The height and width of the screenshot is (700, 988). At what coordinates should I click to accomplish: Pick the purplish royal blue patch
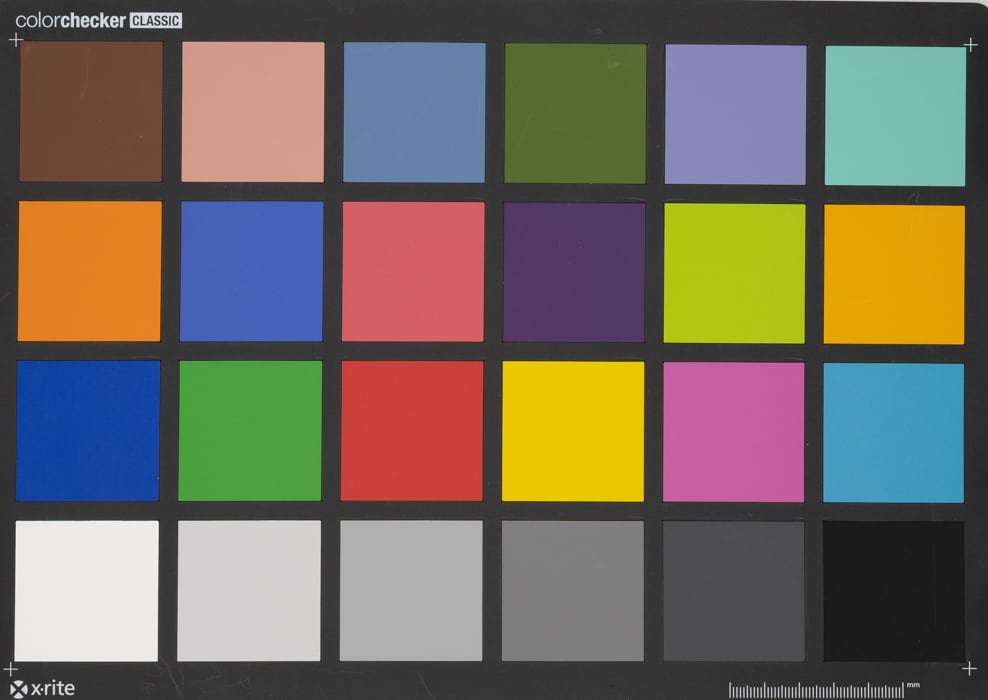tap(251, 271)
